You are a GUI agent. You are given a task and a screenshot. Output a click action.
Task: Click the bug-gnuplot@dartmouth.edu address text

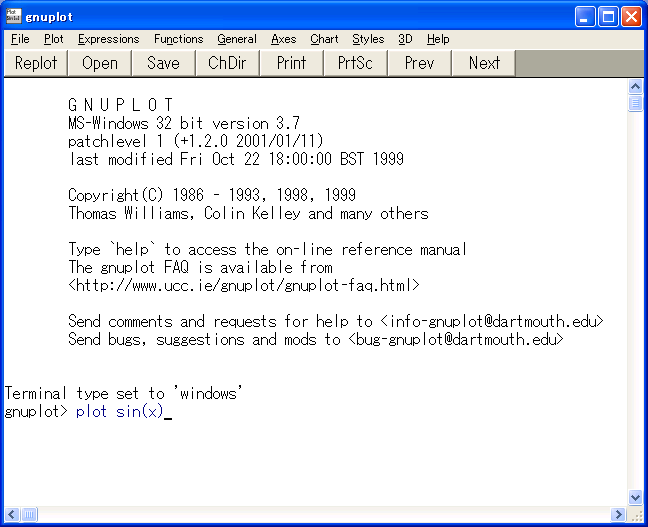click(456, 339)
